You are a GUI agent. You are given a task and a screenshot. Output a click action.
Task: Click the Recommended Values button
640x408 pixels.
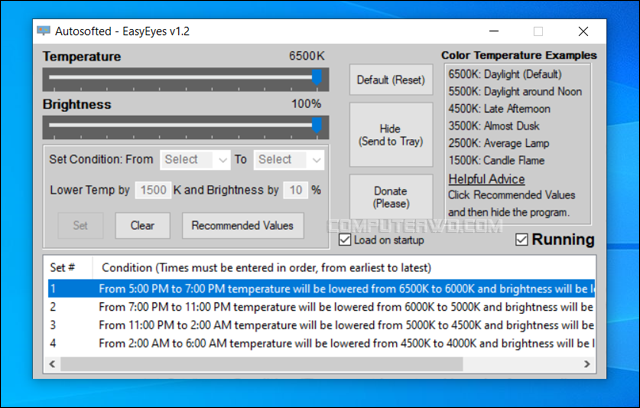(x=242, y=225)
